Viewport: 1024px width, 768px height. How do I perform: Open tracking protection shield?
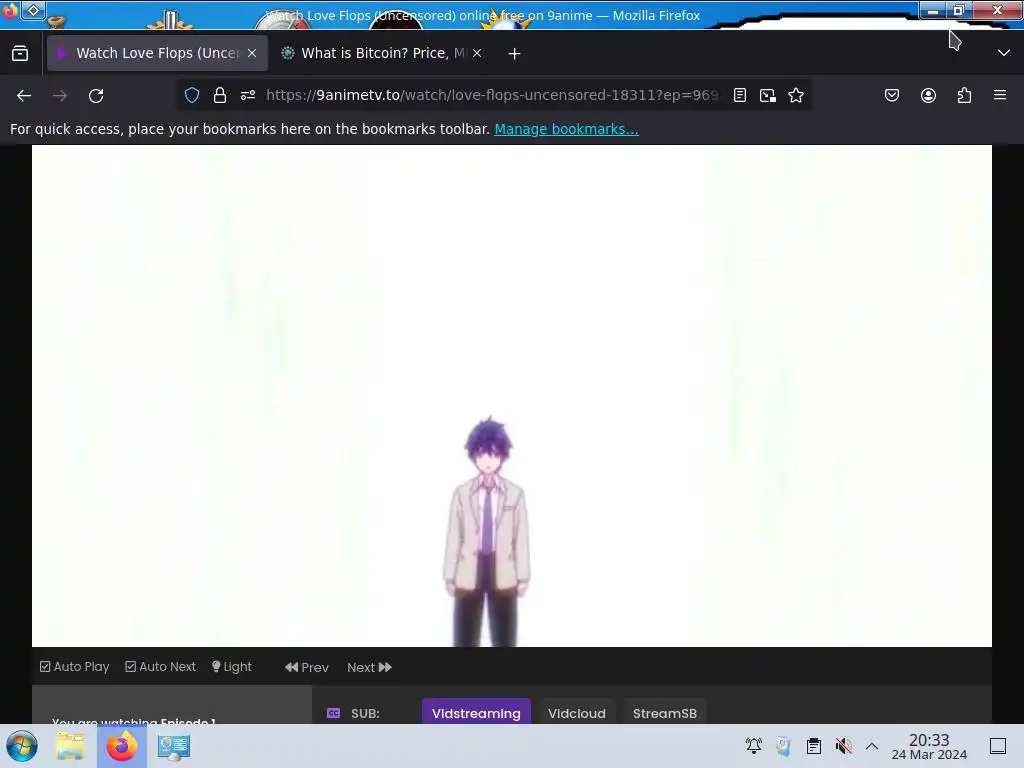tap(191, 95)
